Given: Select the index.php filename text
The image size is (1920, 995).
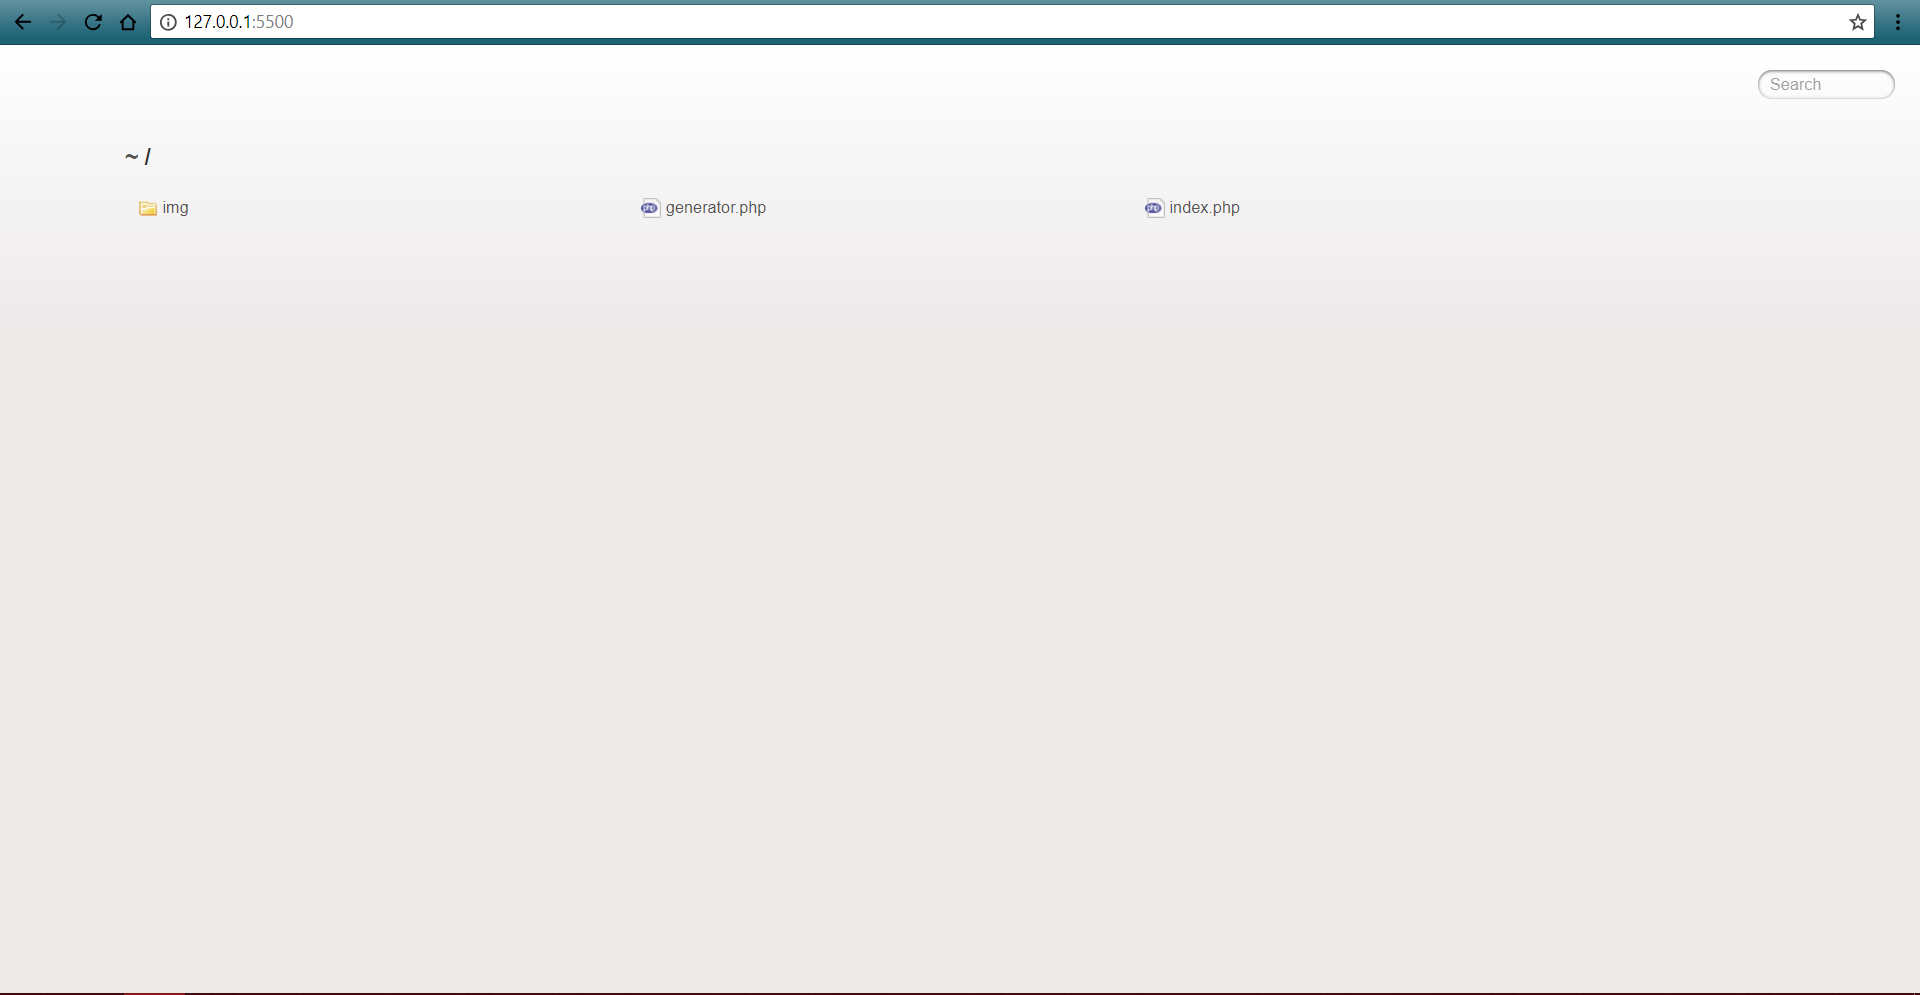Looking at the screenshot, I should (1204, 208).
